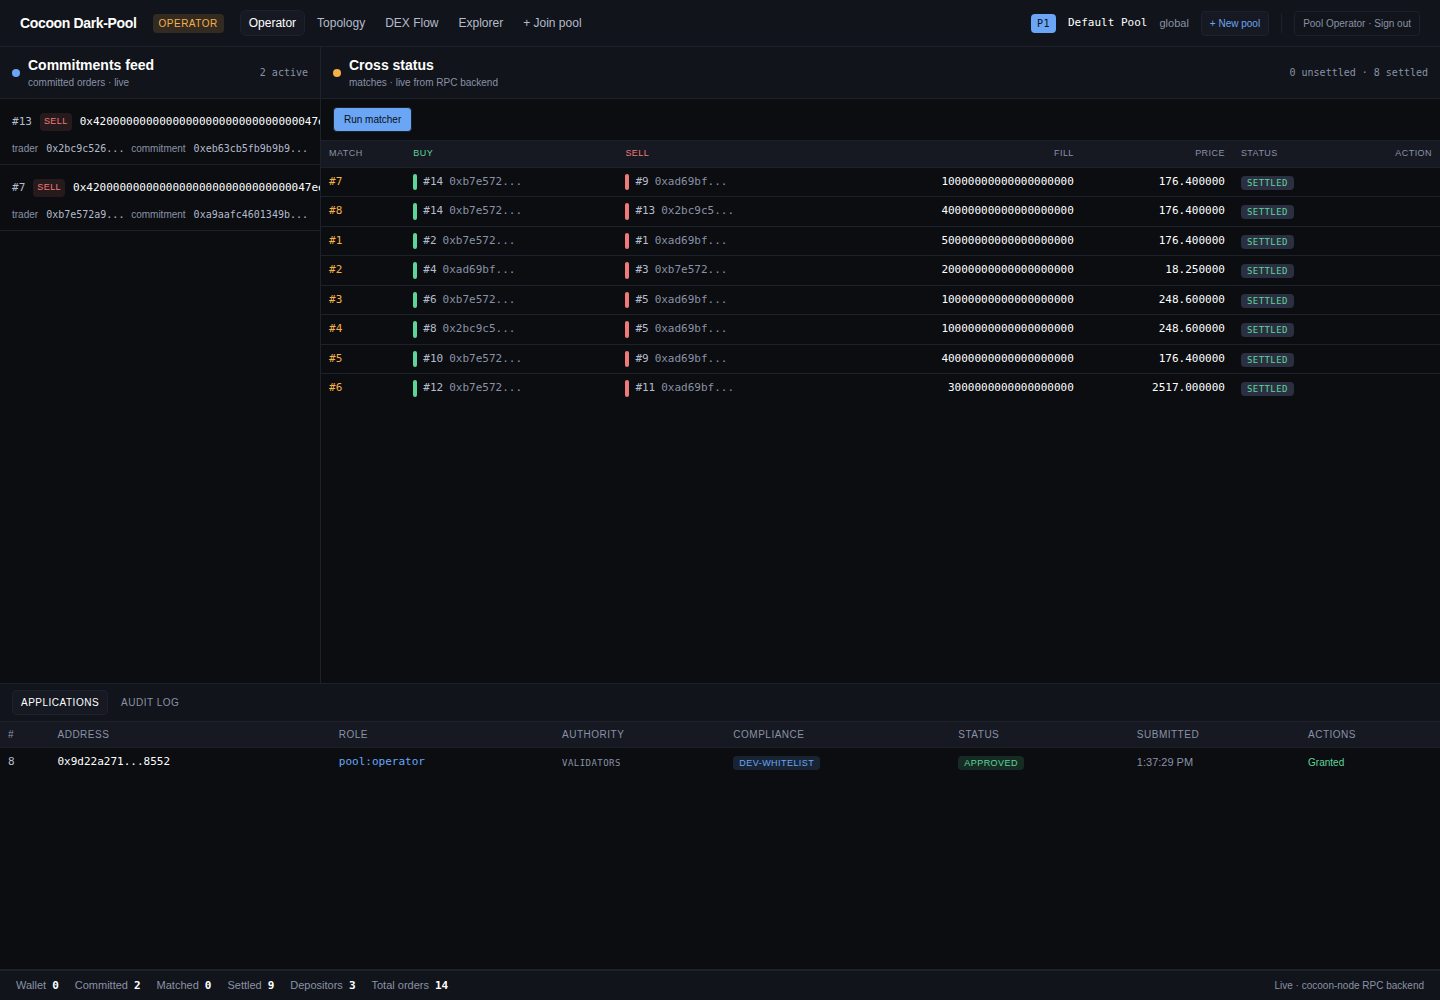Image resolution: width=1440 pixels, height=1000 pixels.
Task: Sign out via Pool Operator button
Action: pos(1357,23)
